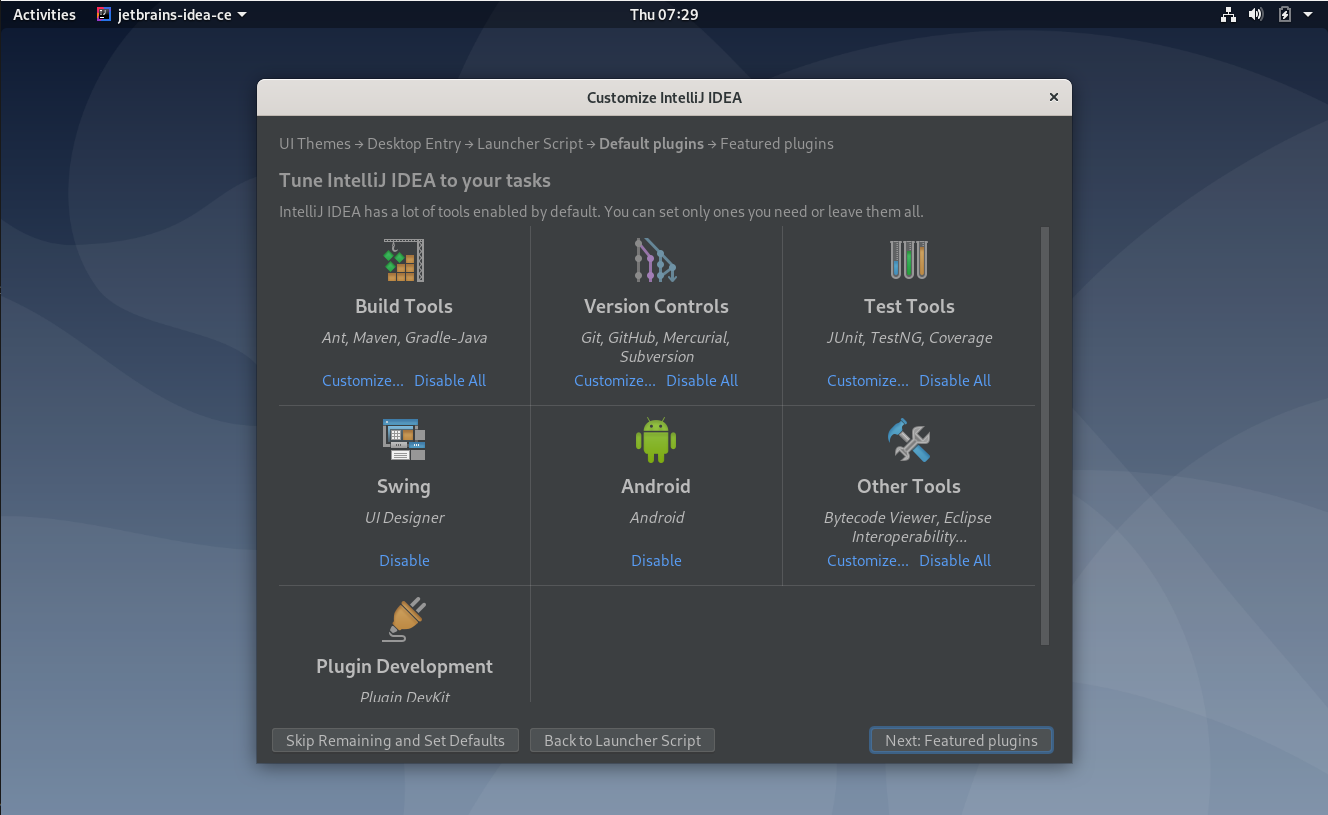Click the 'UI Designer' description text
The width and height of the screenshot is (1328, 815).
pyautogui.click(x=404, y=517)
